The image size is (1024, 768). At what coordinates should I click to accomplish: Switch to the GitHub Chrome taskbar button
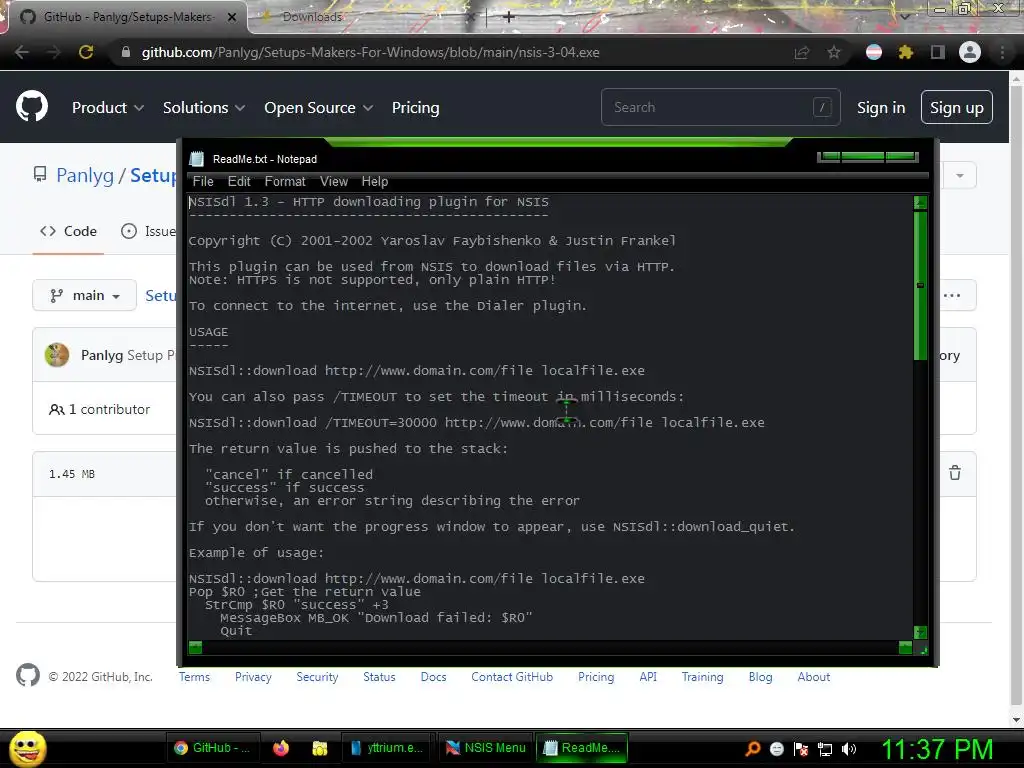(212, 748)
